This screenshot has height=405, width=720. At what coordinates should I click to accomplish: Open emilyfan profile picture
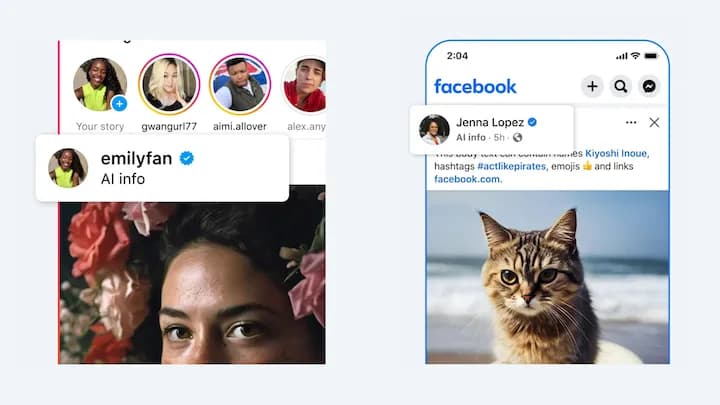click(x=68, y=168)
